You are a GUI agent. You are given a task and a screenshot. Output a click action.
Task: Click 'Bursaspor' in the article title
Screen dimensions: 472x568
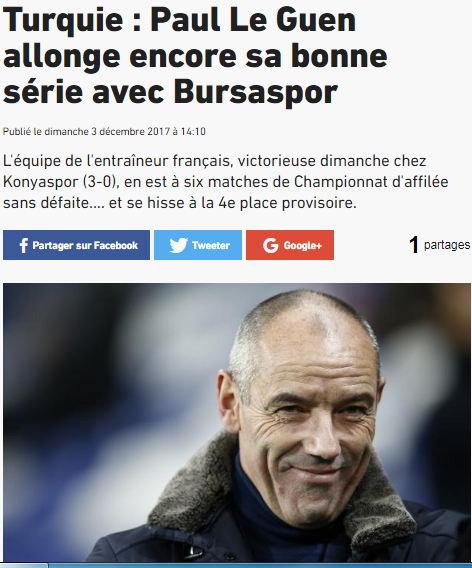click(x=256, y=91)
